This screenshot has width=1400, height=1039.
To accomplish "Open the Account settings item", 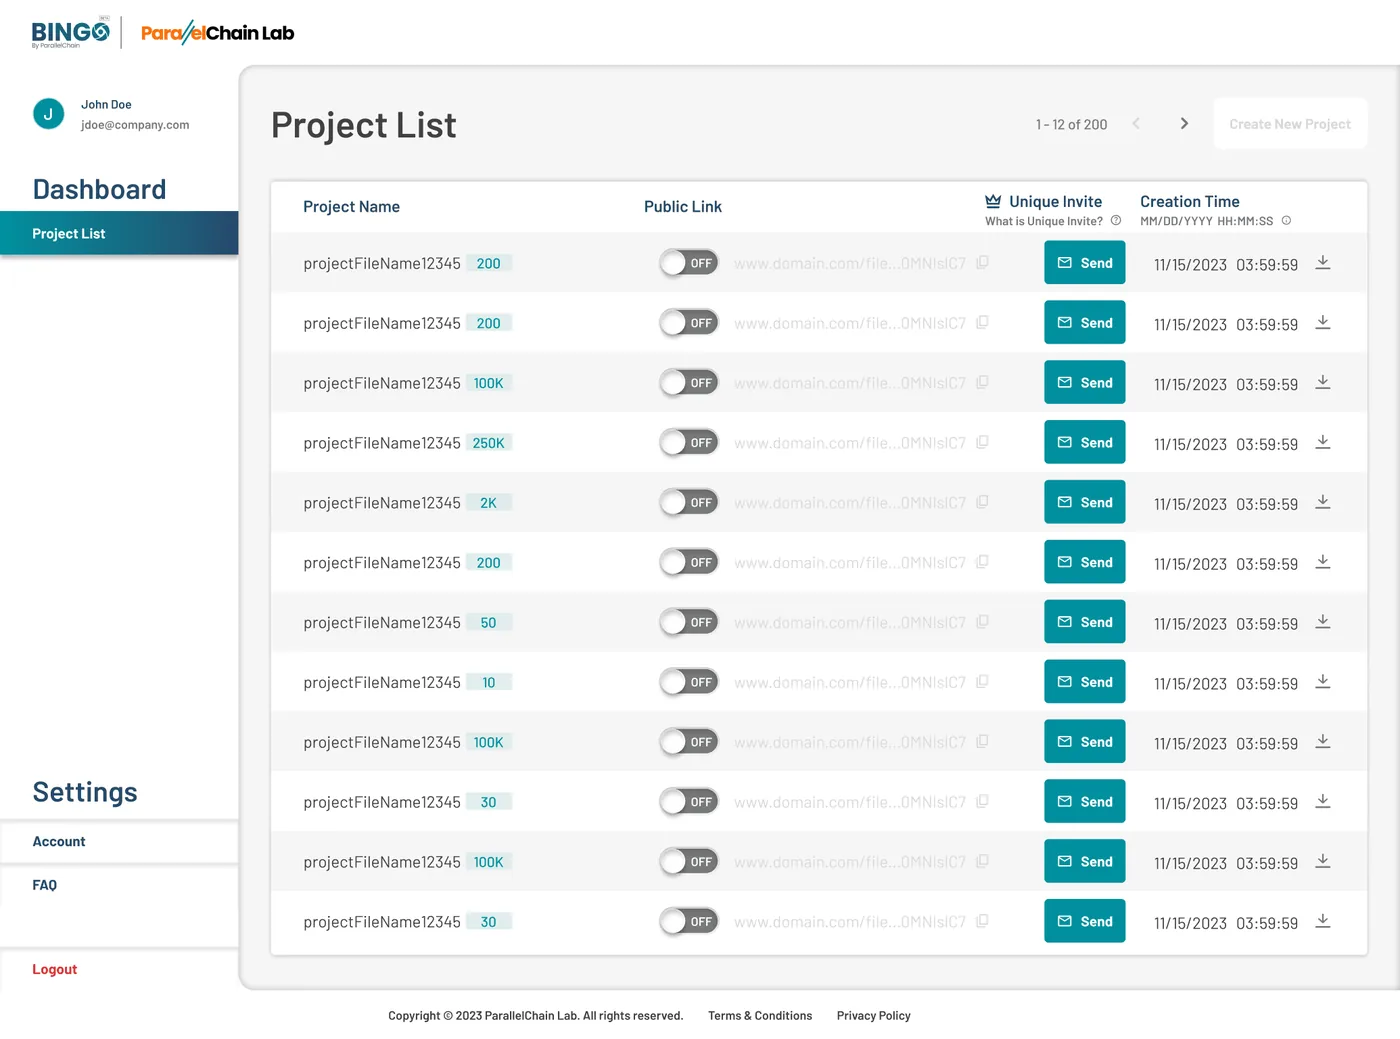I will [x=119, y=842].
